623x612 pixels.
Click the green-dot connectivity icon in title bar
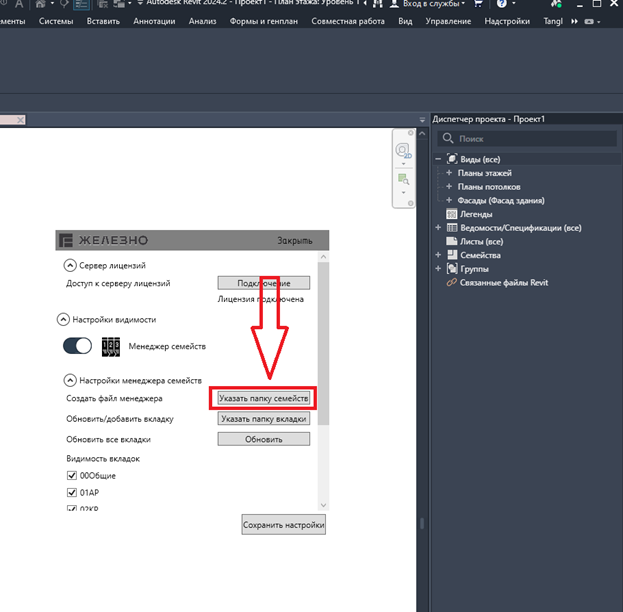pos(556,4)
